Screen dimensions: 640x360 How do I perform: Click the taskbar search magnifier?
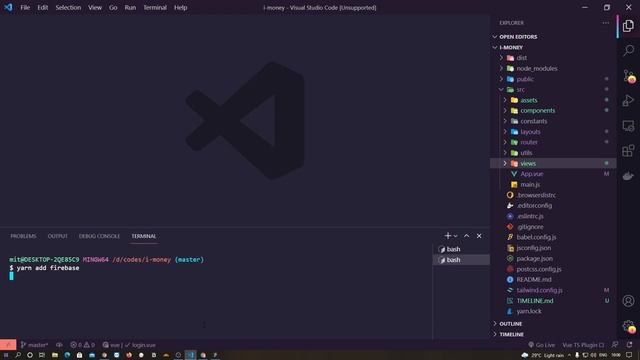click(x=18, y=355)
